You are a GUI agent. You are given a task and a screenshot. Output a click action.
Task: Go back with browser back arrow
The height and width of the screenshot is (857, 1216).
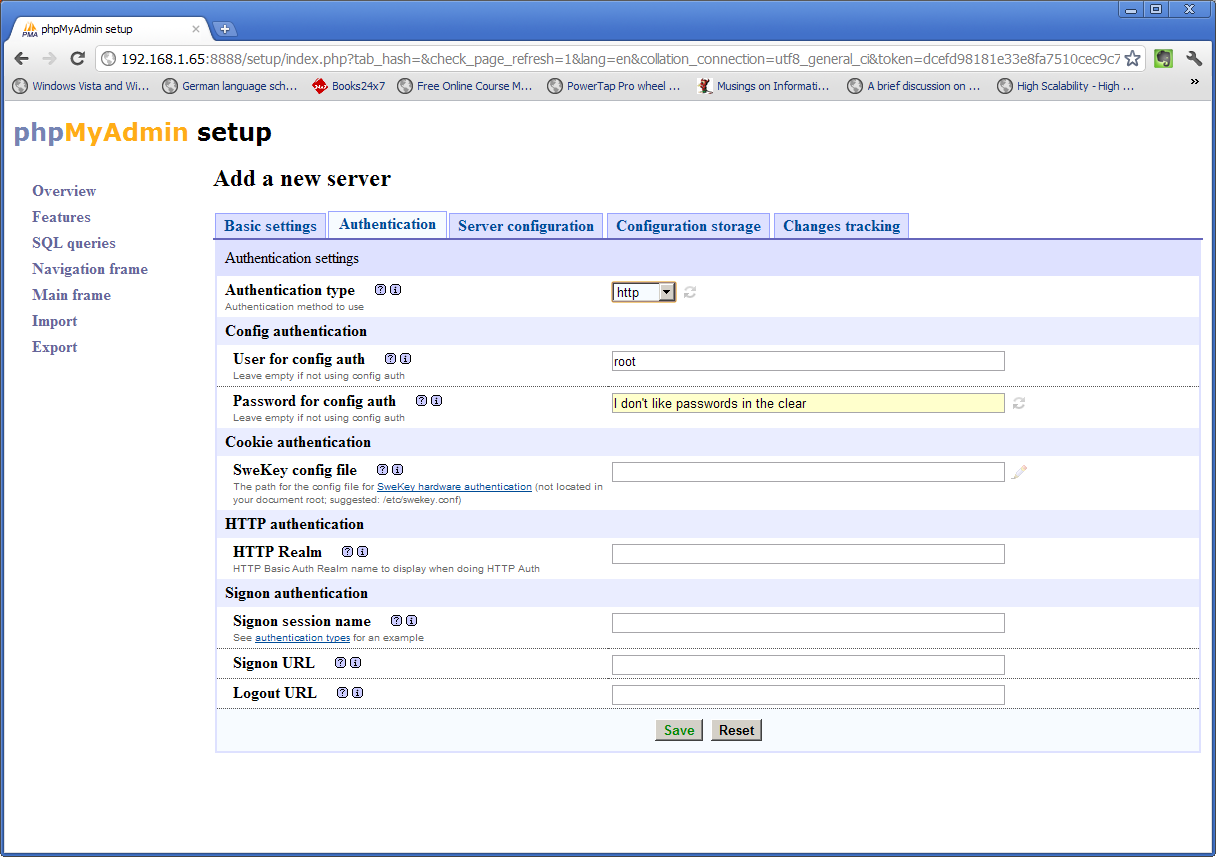pos(22,59)
